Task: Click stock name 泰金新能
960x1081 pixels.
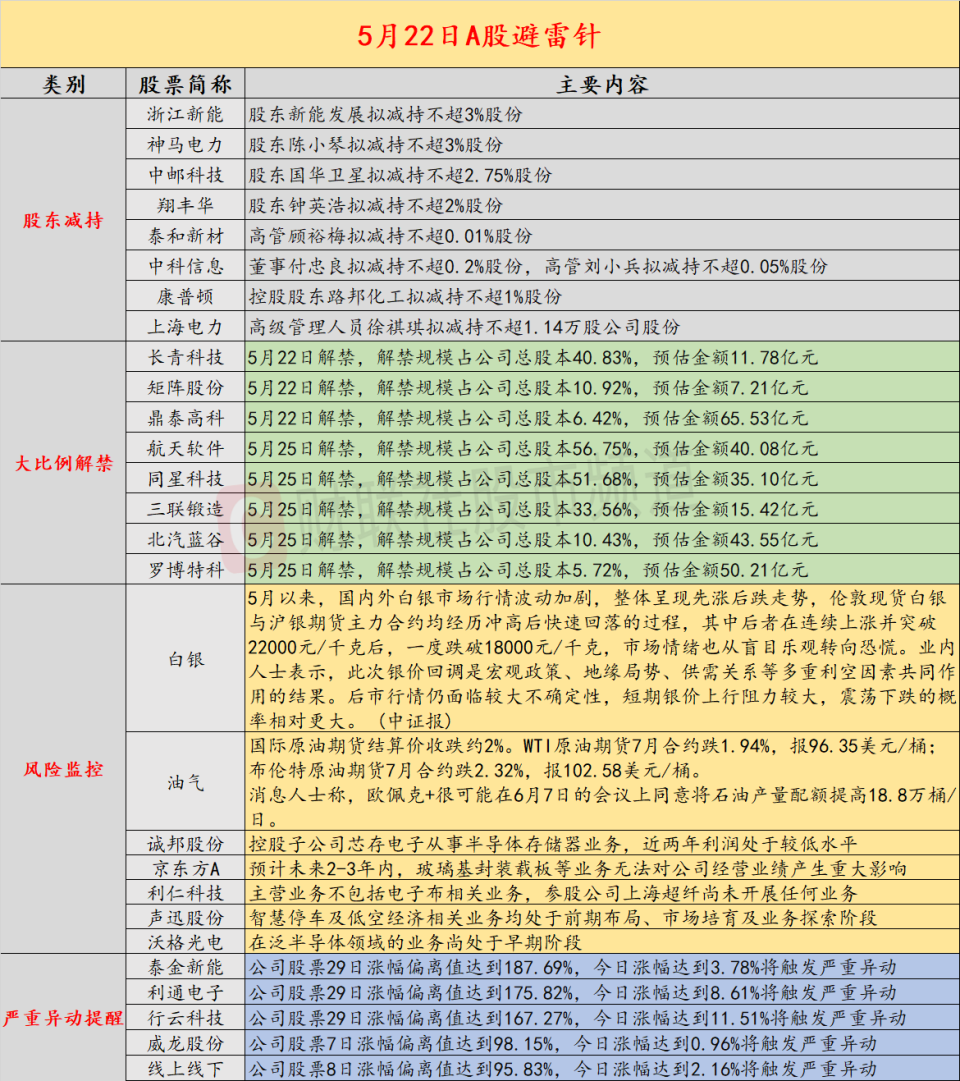Action: (x=185, y=967)
